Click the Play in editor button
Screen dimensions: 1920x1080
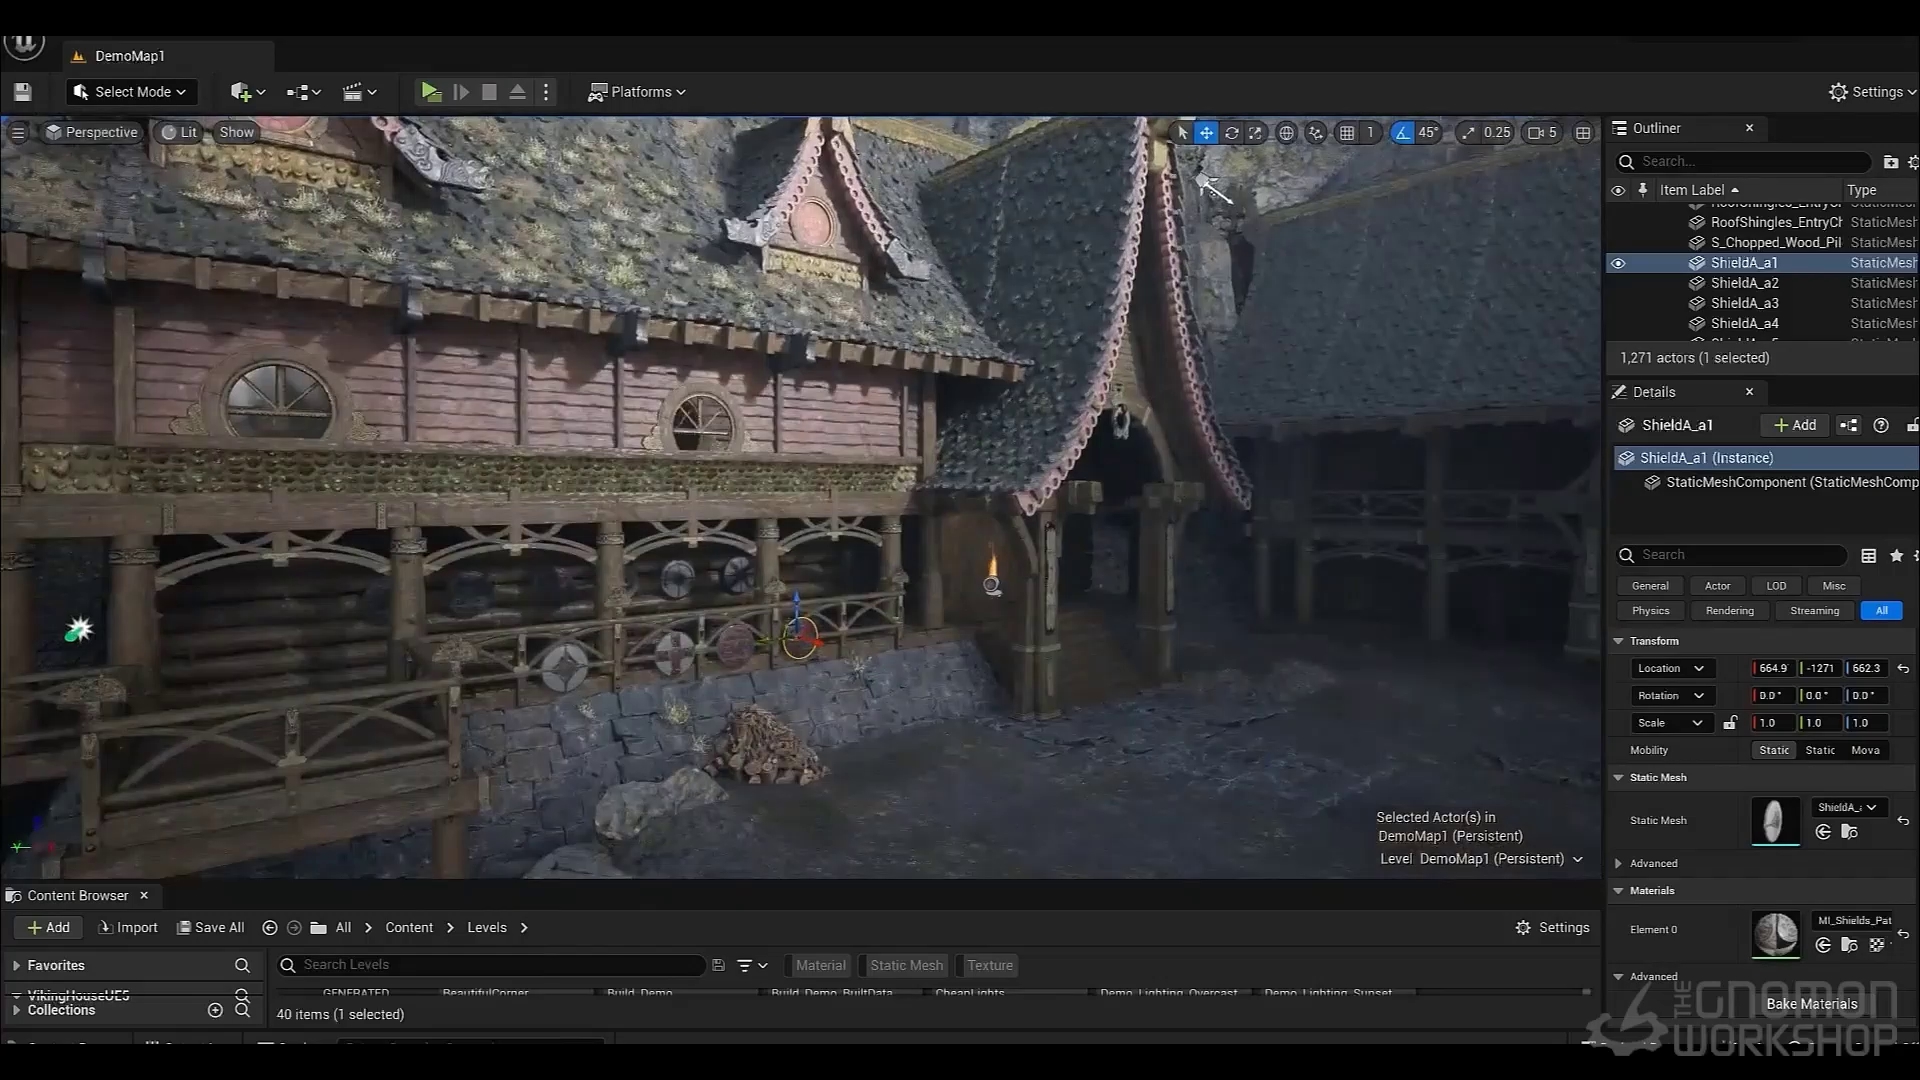pos(430,92)
